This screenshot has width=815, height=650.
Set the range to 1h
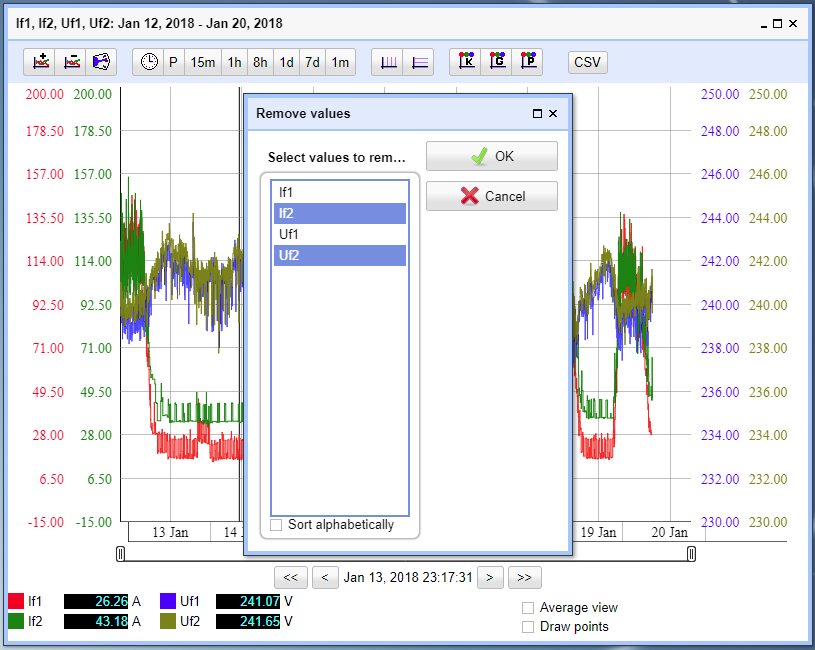(x=234, y=62)
